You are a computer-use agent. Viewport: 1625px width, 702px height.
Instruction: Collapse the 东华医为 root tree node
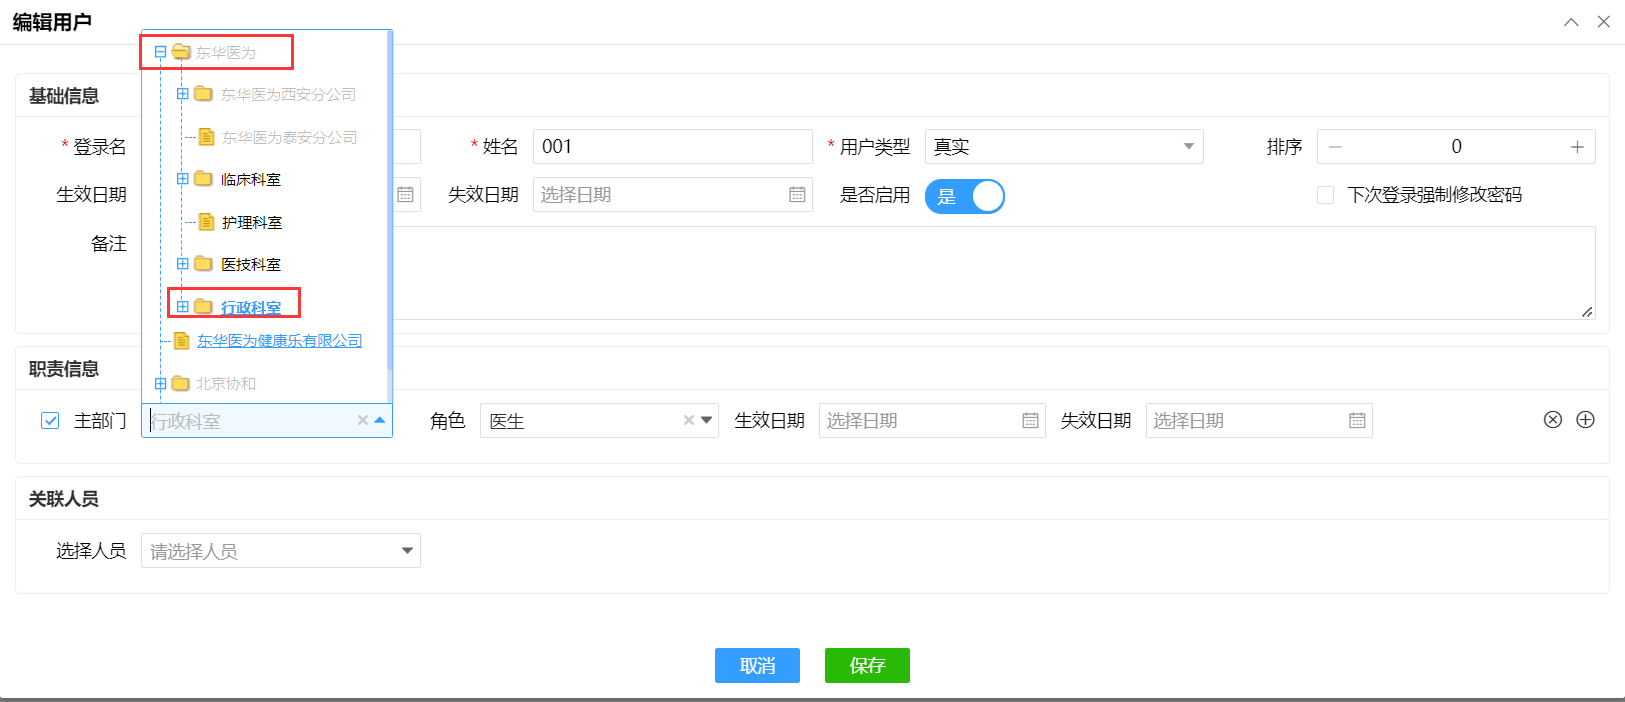click(160, 52)
